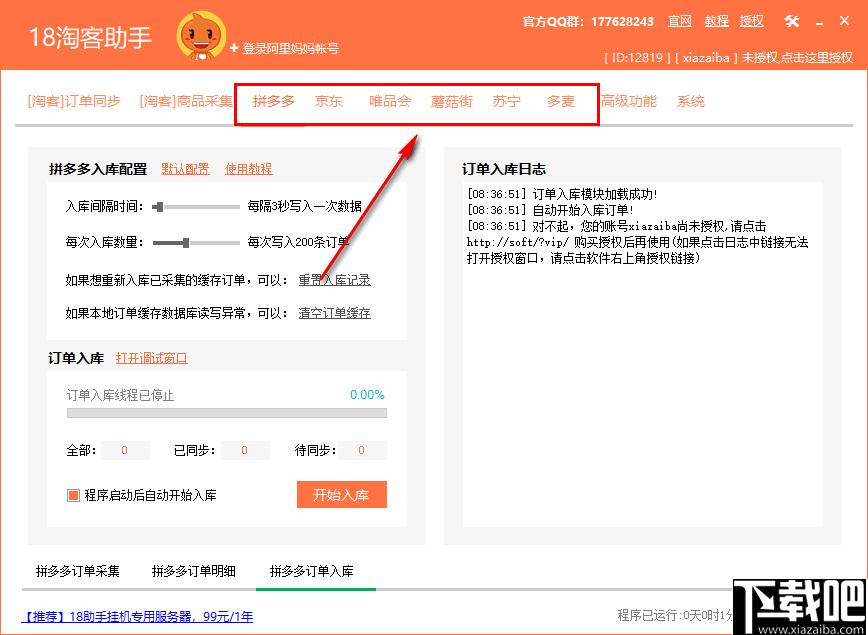Image resolution: width=868 pixels, height=635 pixels.
Task: Open the 18助手挂机专用服务器 recommendation link
Action: (x=137, y=616)
